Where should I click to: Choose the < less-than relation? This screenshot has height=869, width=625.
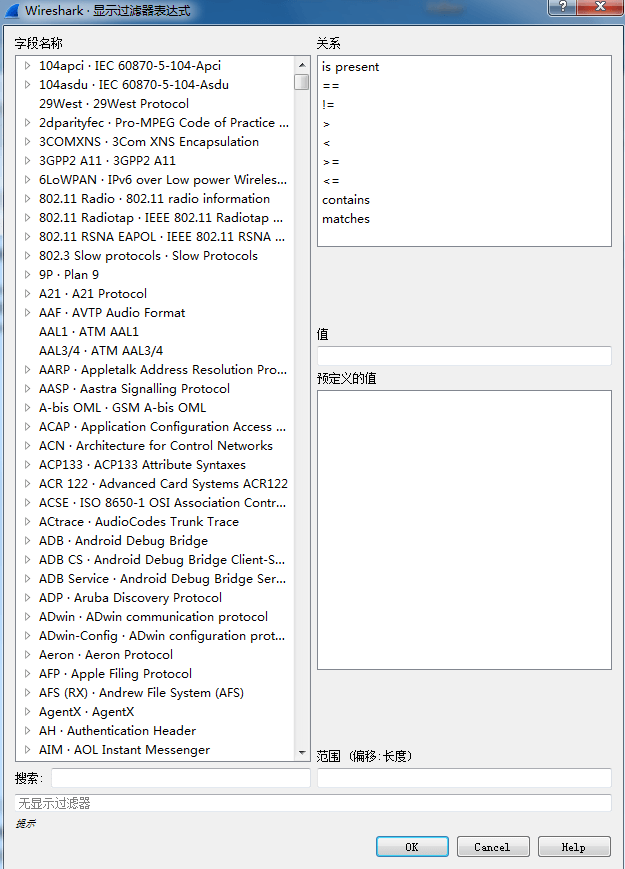[x=326, y=143]
